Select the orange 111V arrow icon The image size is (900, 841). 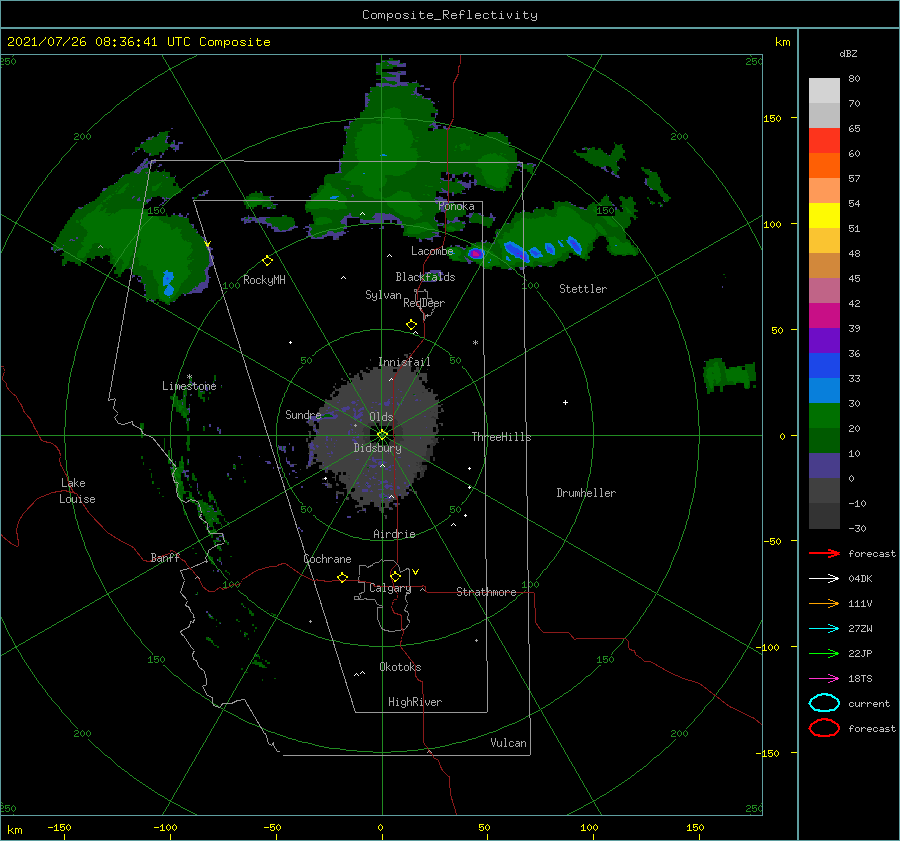click(x=824, y=603)
